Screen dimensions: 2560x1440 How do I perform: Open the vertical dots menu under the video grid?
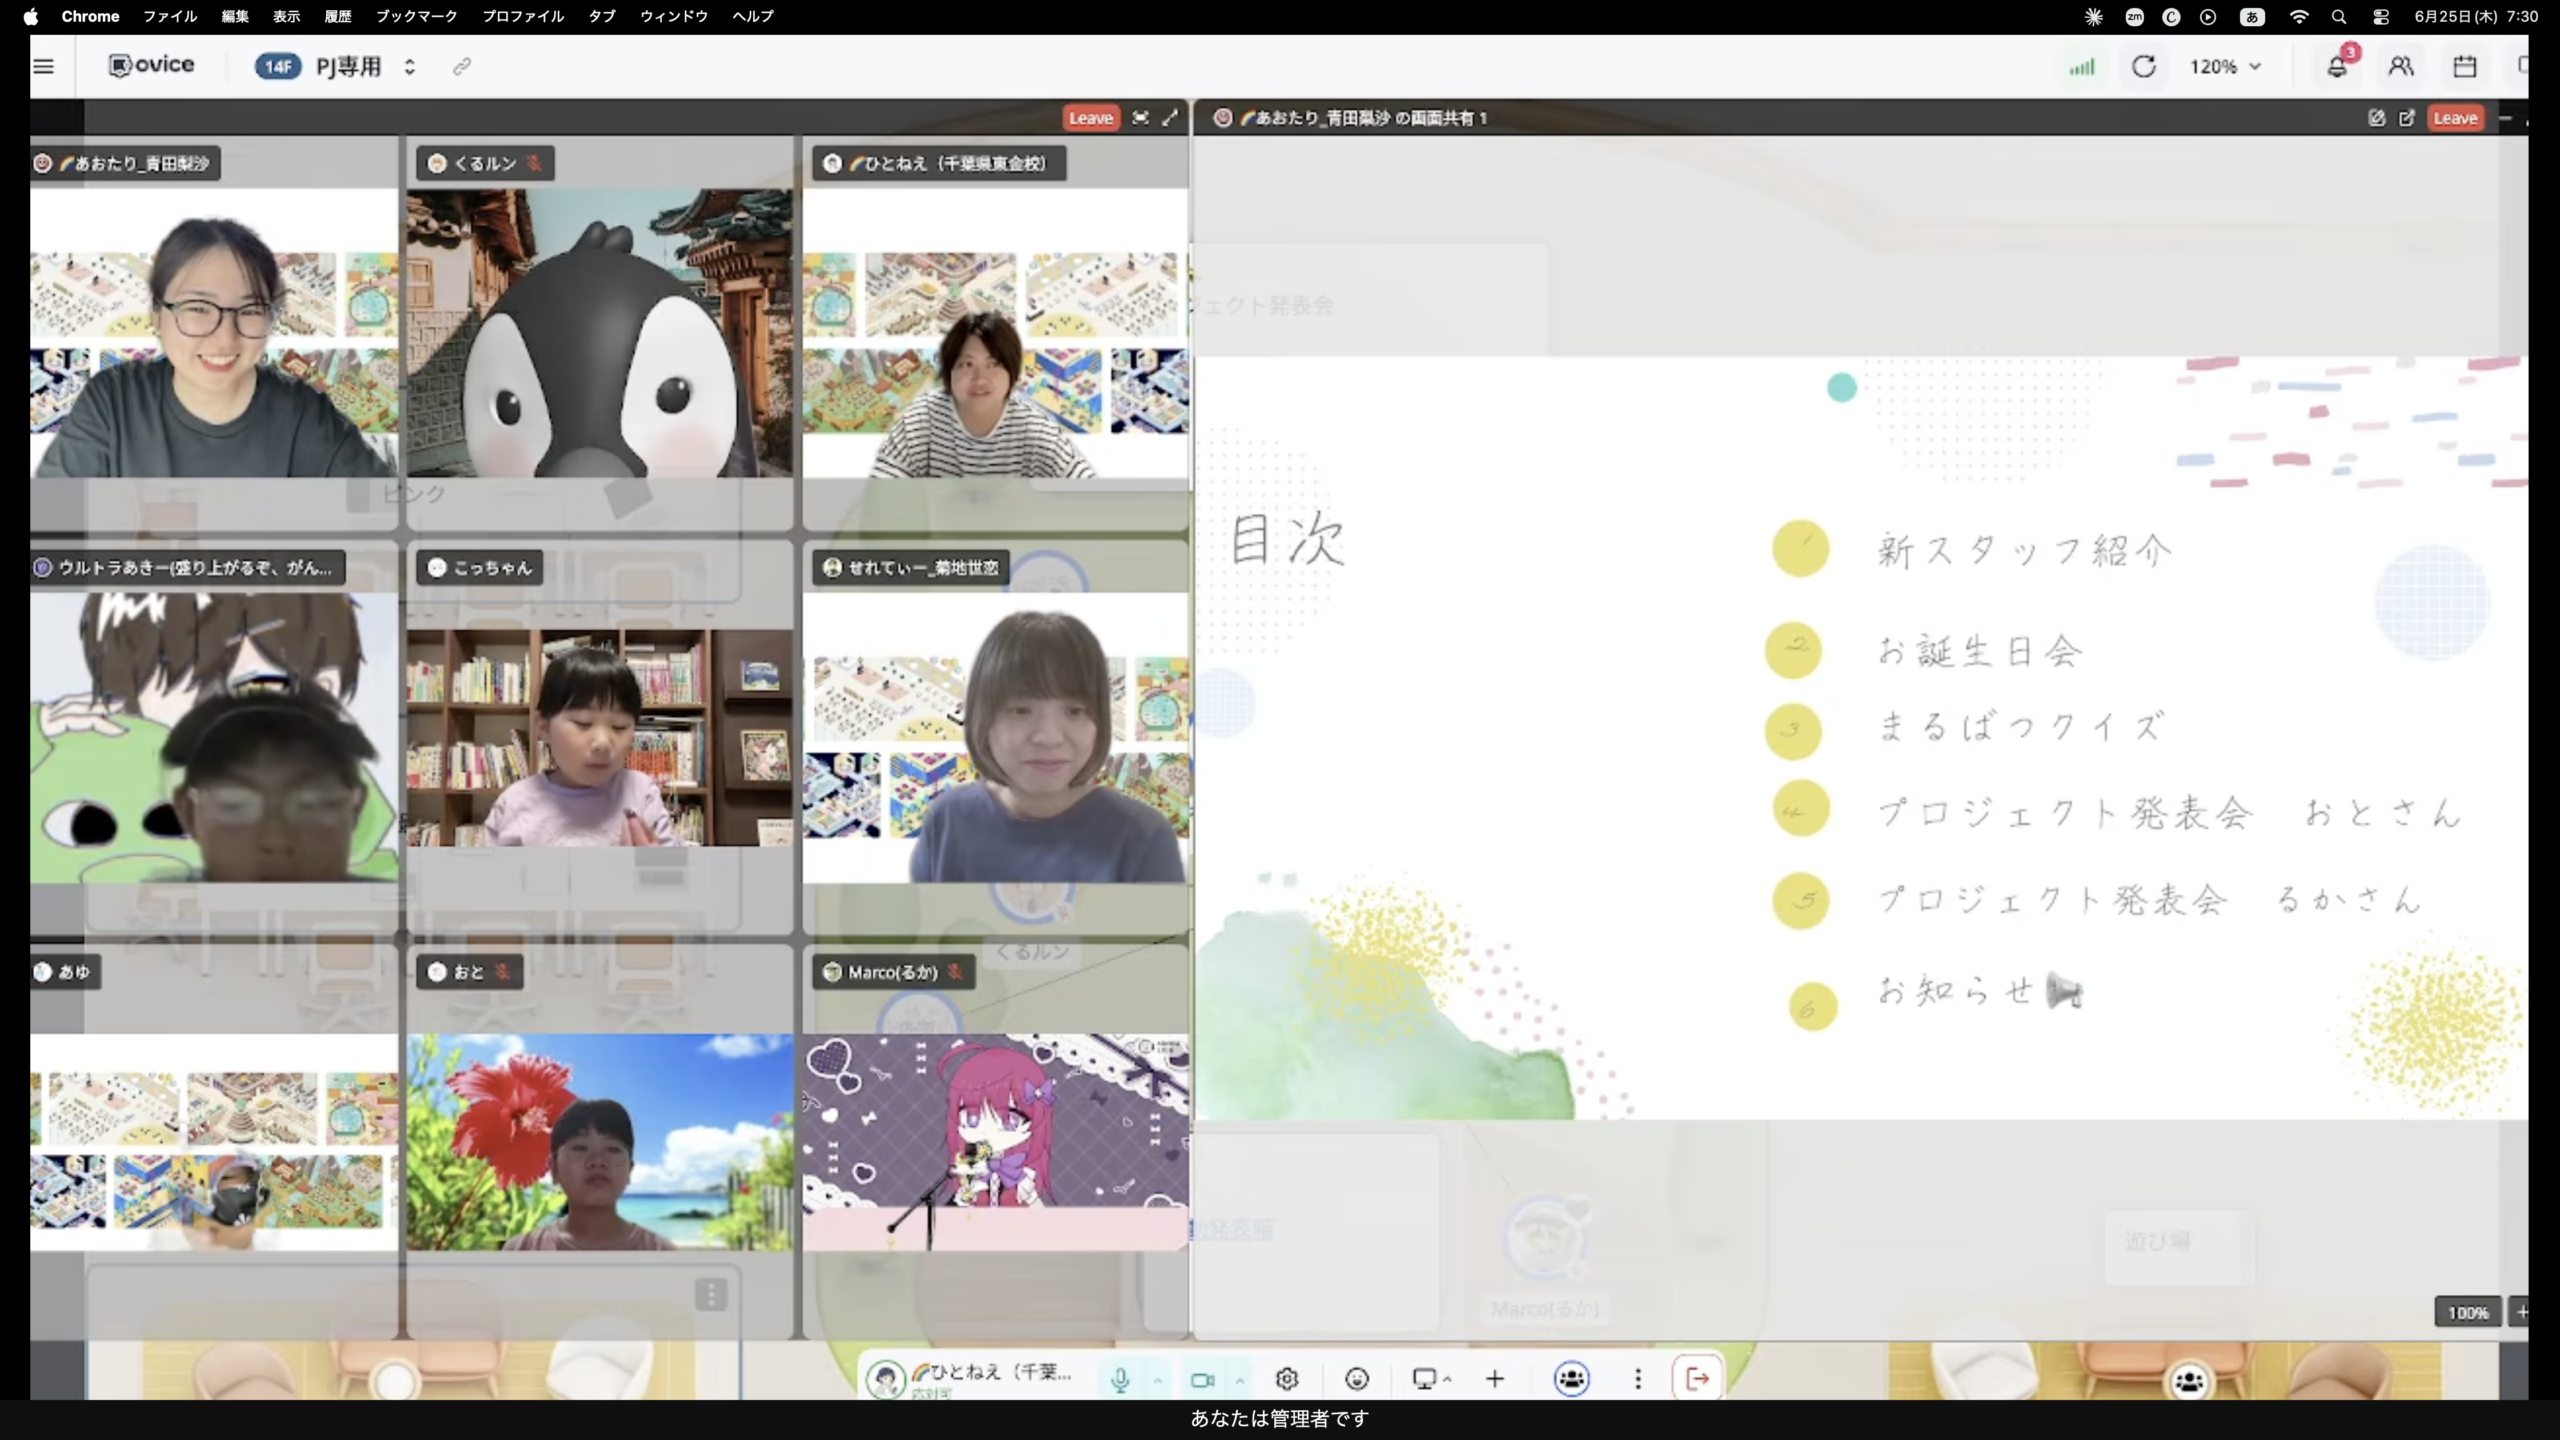(x=711, y=1295)
